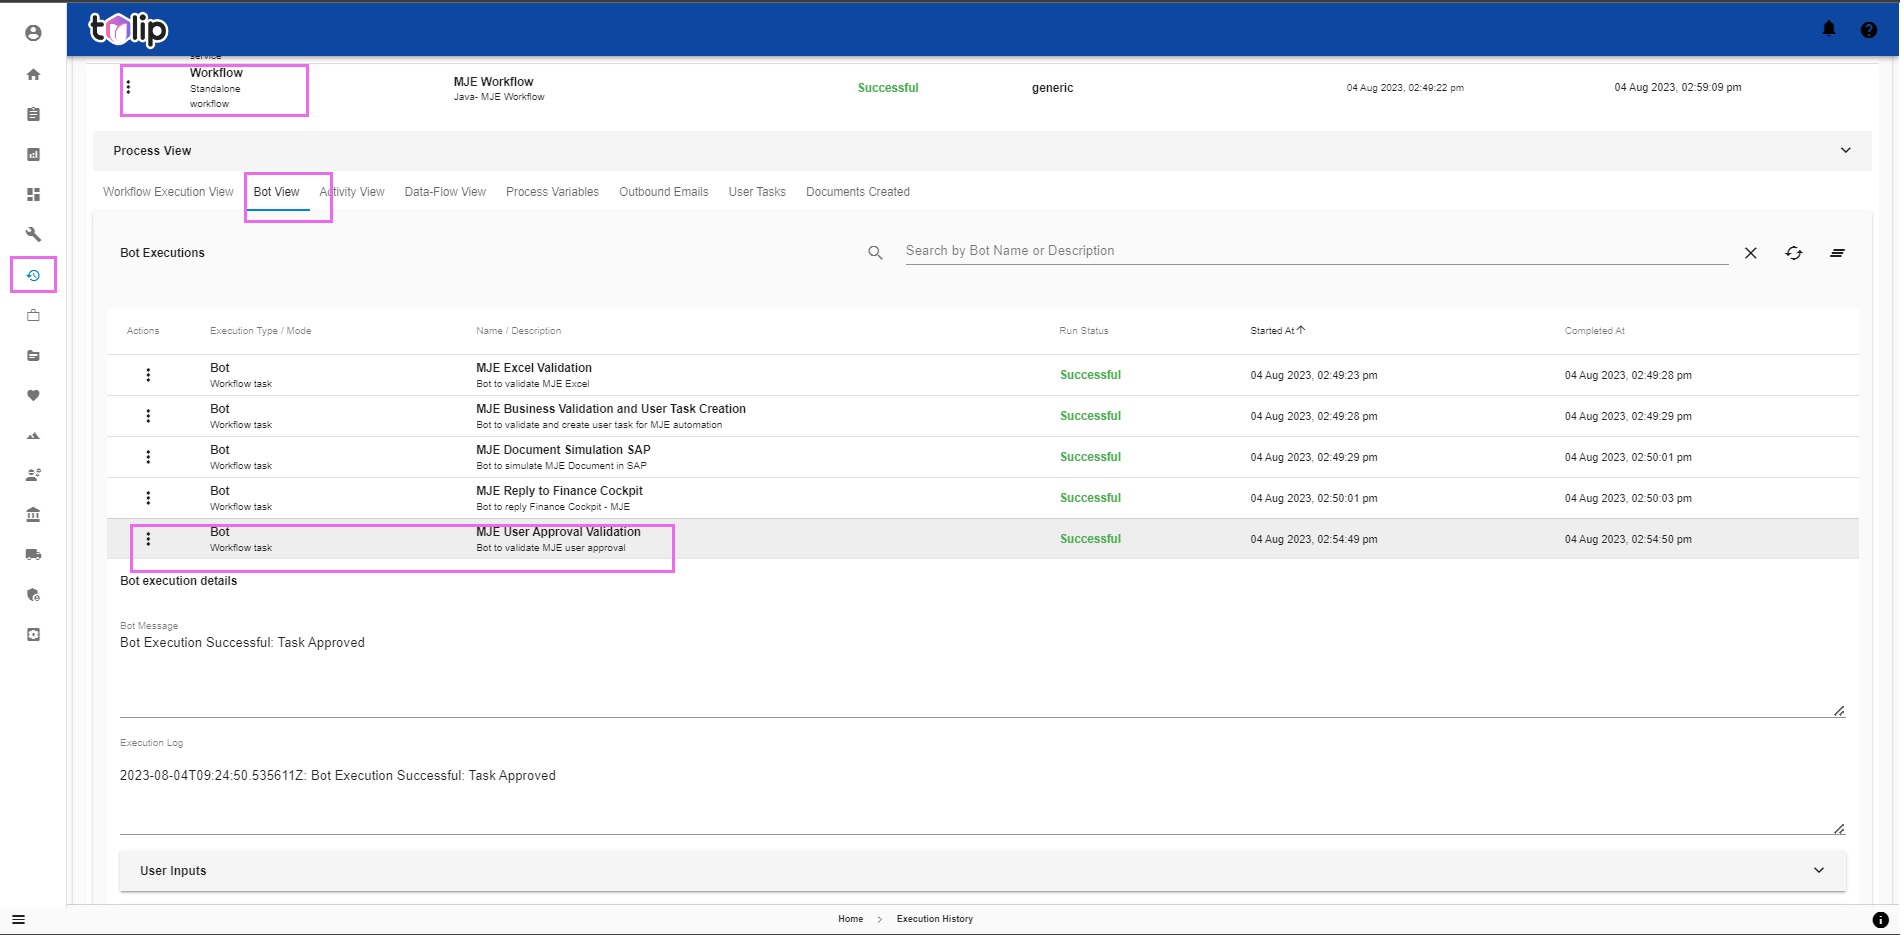Open the delivery truck icon in sidebar
This screenshot has width=1904, height=935.
(33, 554)
